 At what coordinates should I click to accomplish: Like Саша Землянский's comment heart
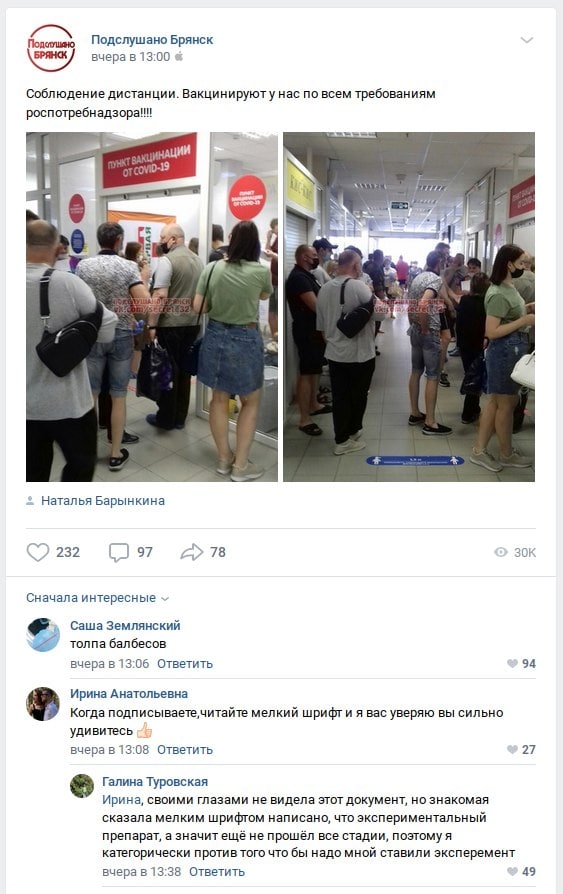pyautogui.click(x=512, y=664)
